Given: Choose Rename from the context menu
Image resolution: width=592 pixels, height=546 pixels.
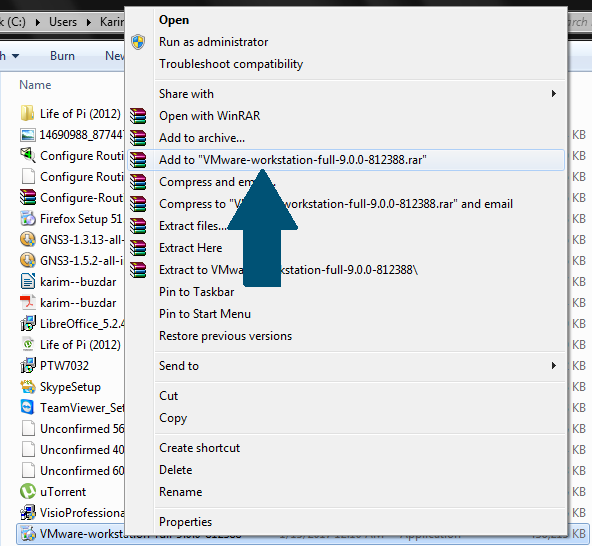Looking at the screenshot, I should [x=345, y=492].
